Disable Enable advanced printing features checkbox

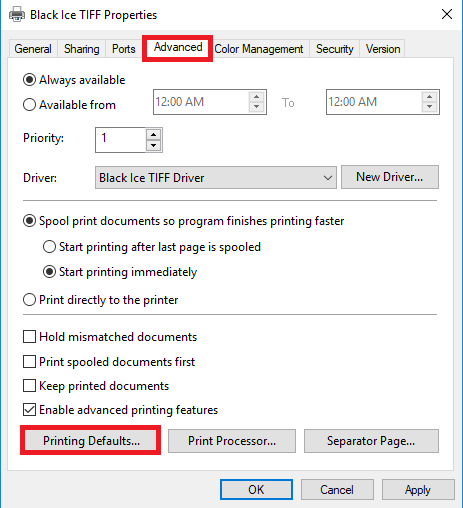29,410
